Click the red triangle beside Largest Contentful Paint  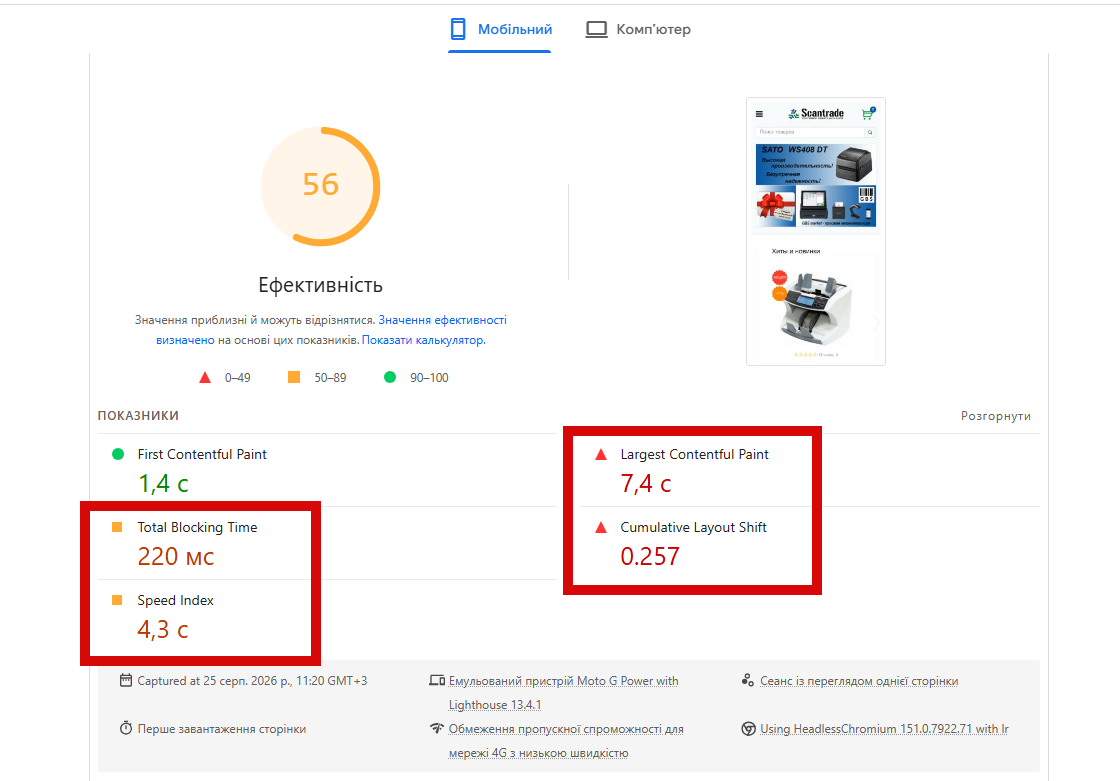point(601,454)
